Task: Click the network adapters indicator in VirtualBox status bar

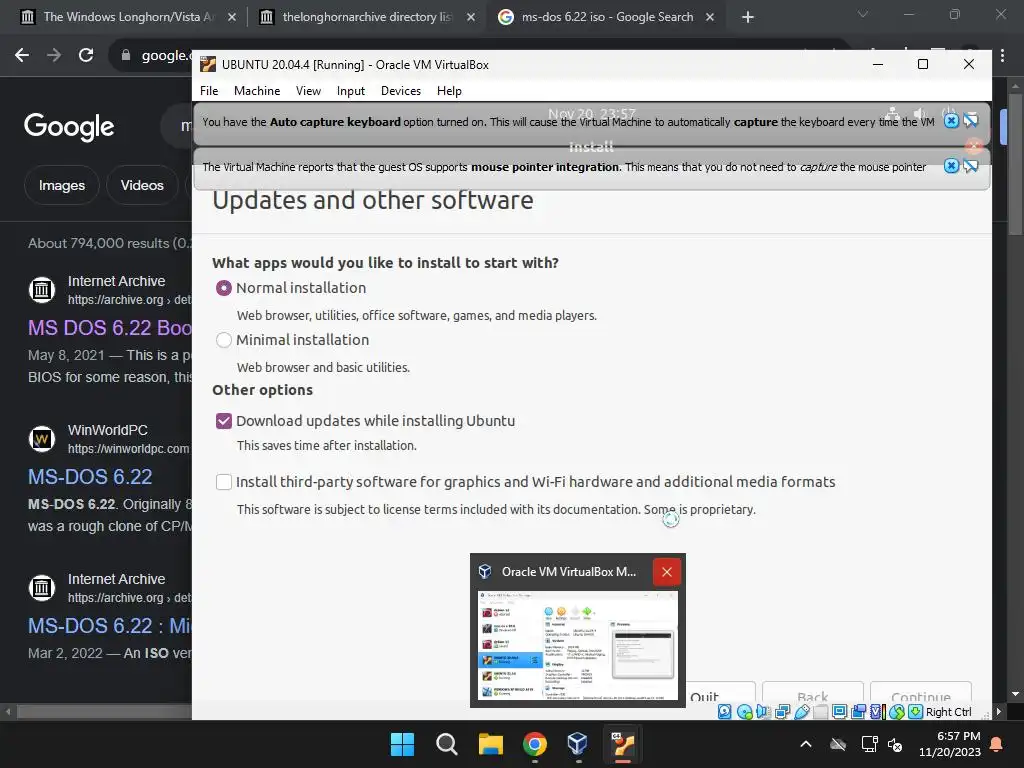Action: (782, 712)
